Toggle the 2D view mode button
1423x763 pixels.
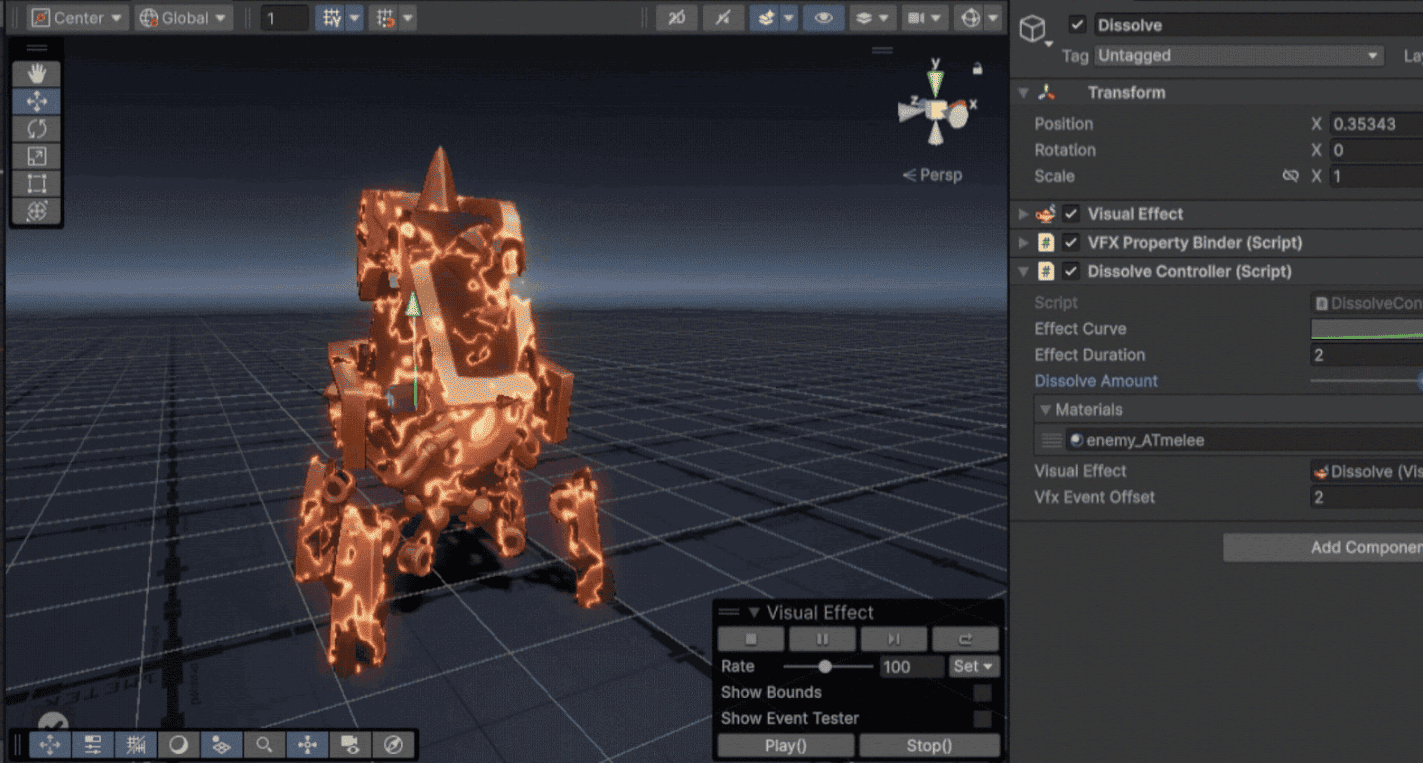pos(677,18)
